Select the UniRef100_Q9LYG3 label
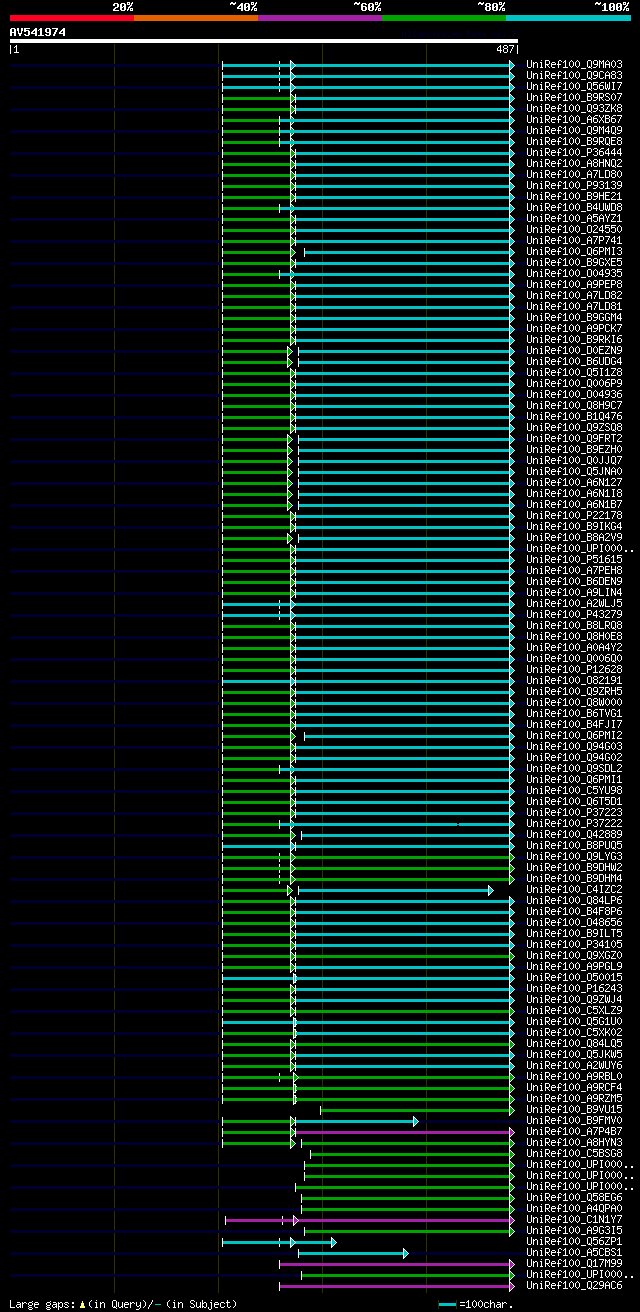The height and width of the screenshot is (1312, 640). tap(574, 856)
